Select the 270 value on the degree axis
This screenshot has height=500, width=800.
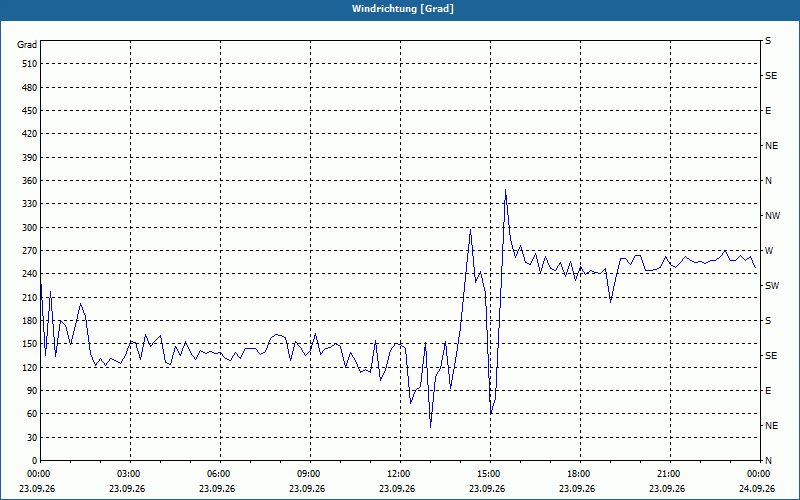point(30,251)
